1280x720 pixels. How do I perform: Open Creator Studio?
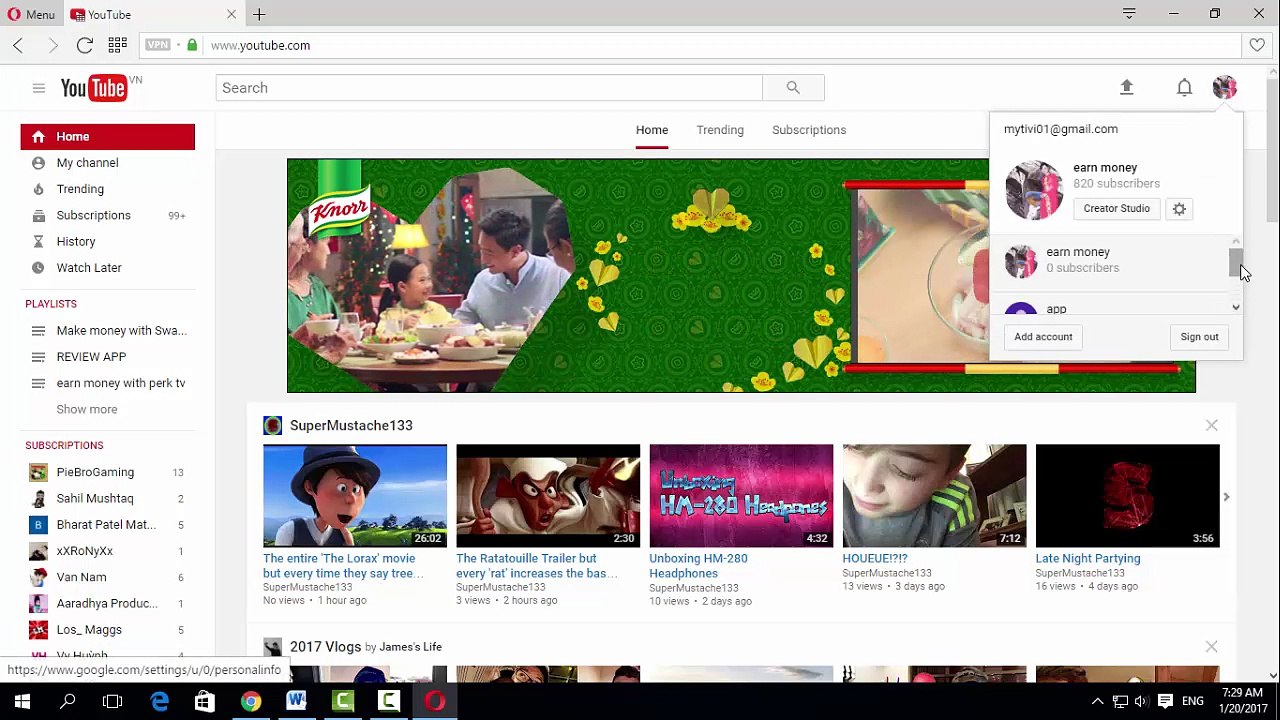pyautogui.click(x=1116, y=208)
